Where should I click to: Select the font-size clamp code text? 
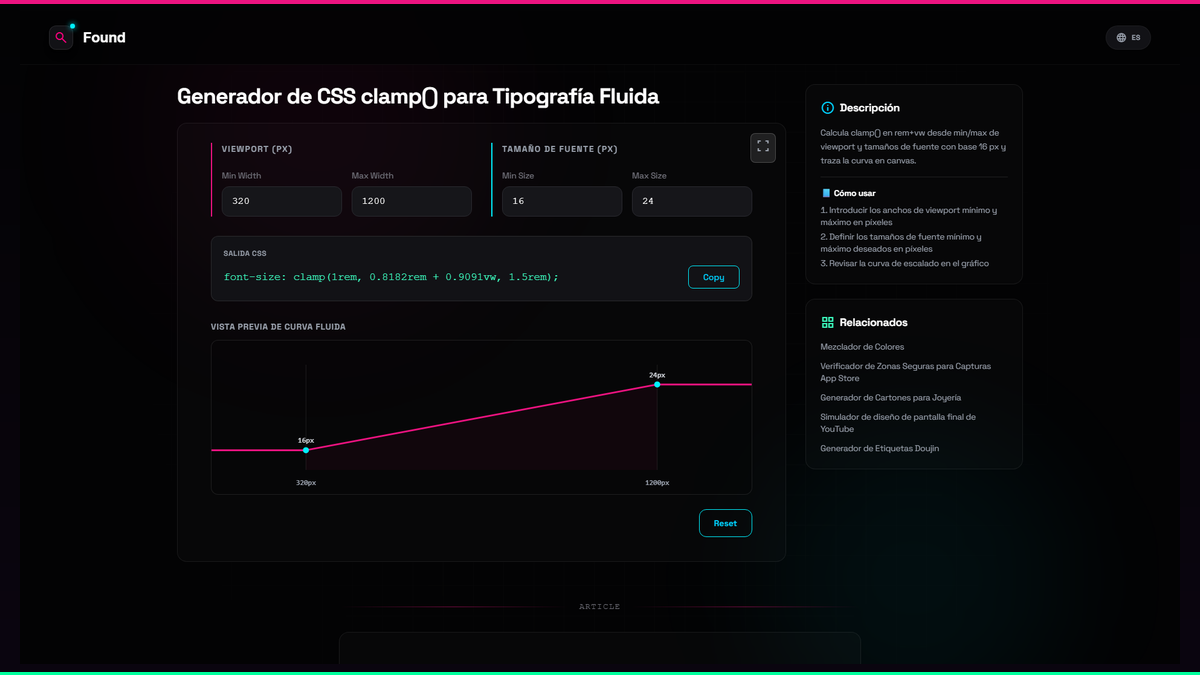(x=391, y=277)
